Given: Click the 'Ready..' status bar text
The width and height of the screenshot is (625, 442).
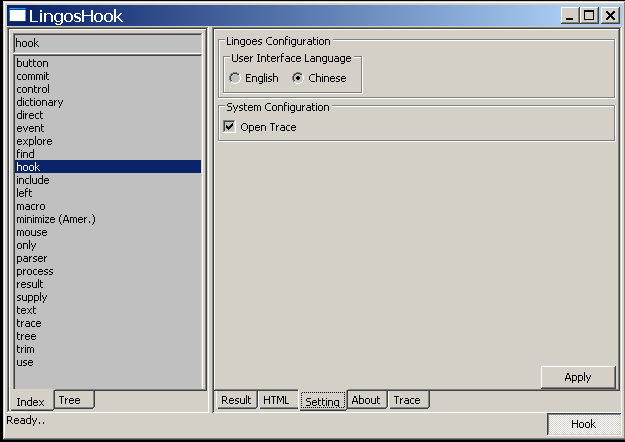Looking at the screenshot, I should coord(26,420).
